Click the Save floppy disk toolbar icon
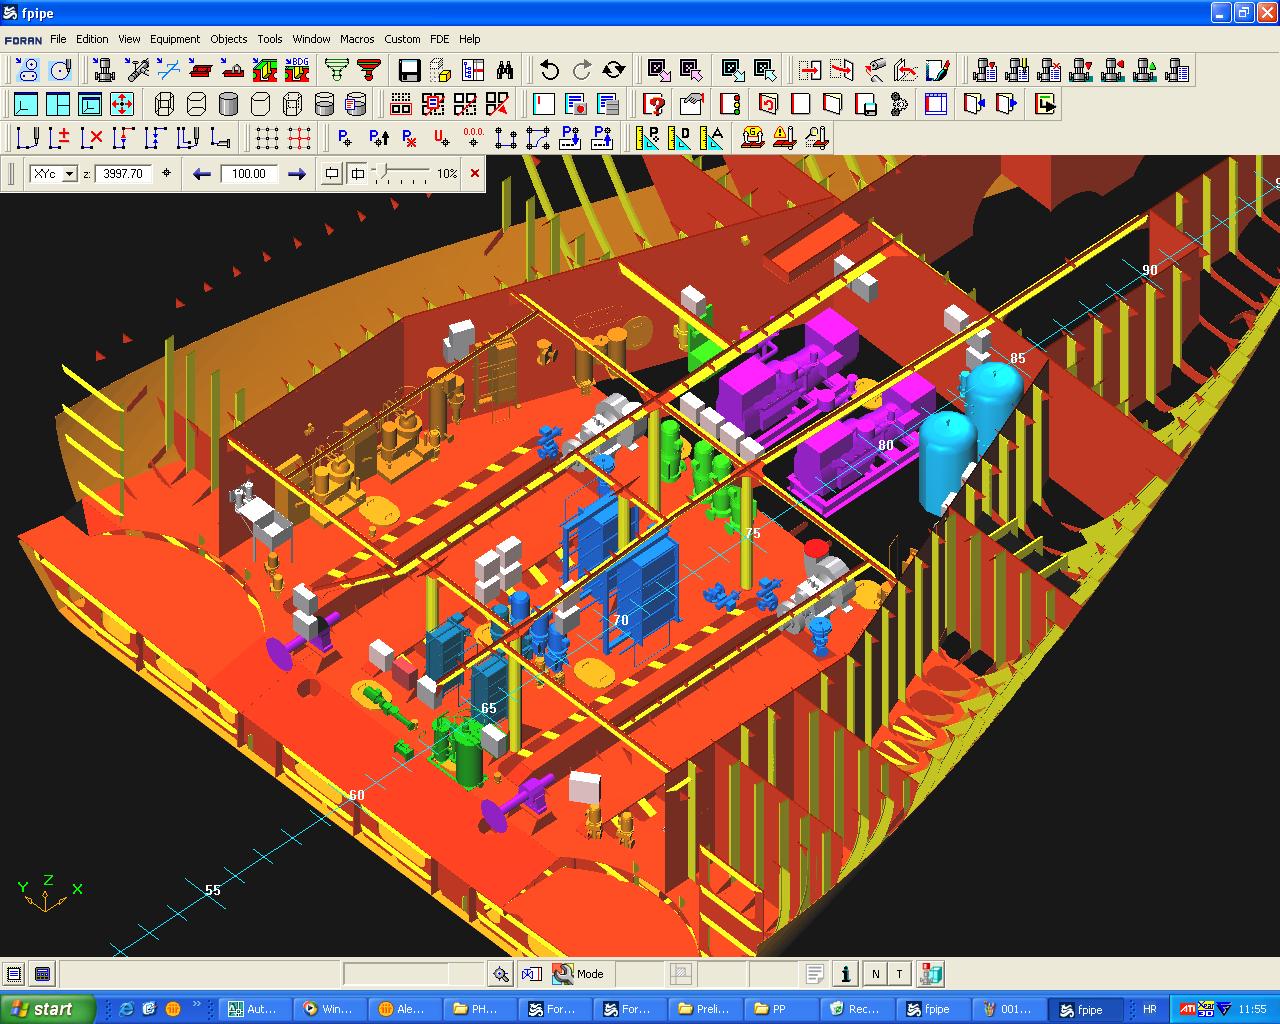 click(408, 72)
